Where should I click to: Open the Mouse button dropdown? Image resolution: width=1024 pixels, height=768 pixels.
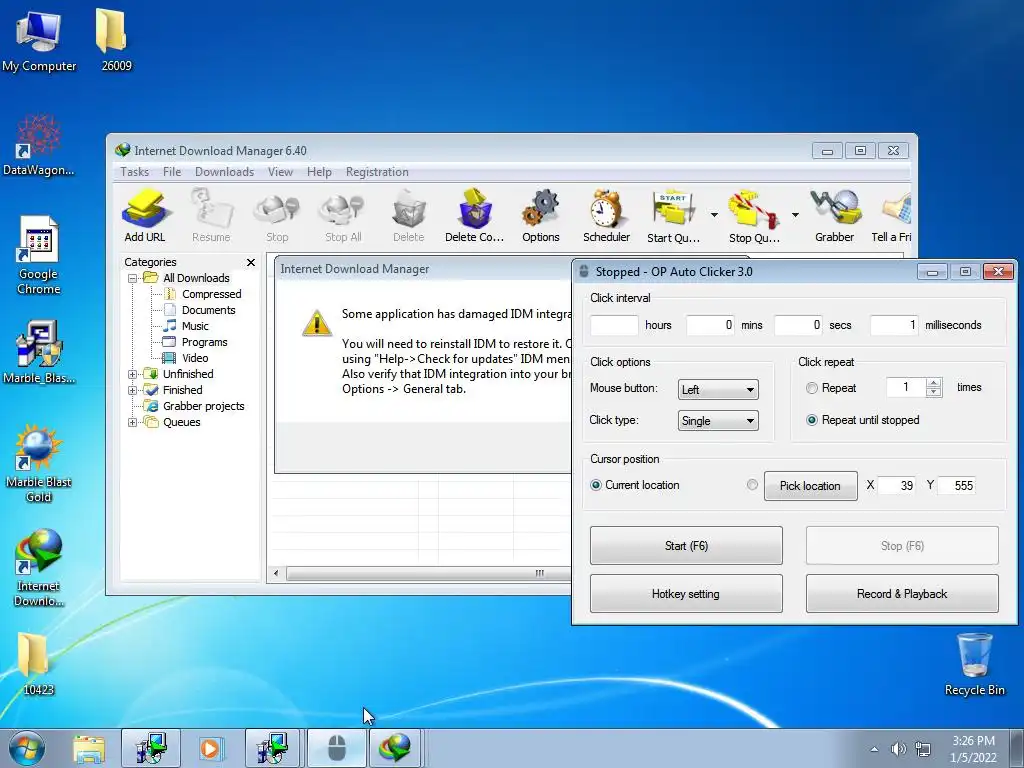click(x=718, y=390)
